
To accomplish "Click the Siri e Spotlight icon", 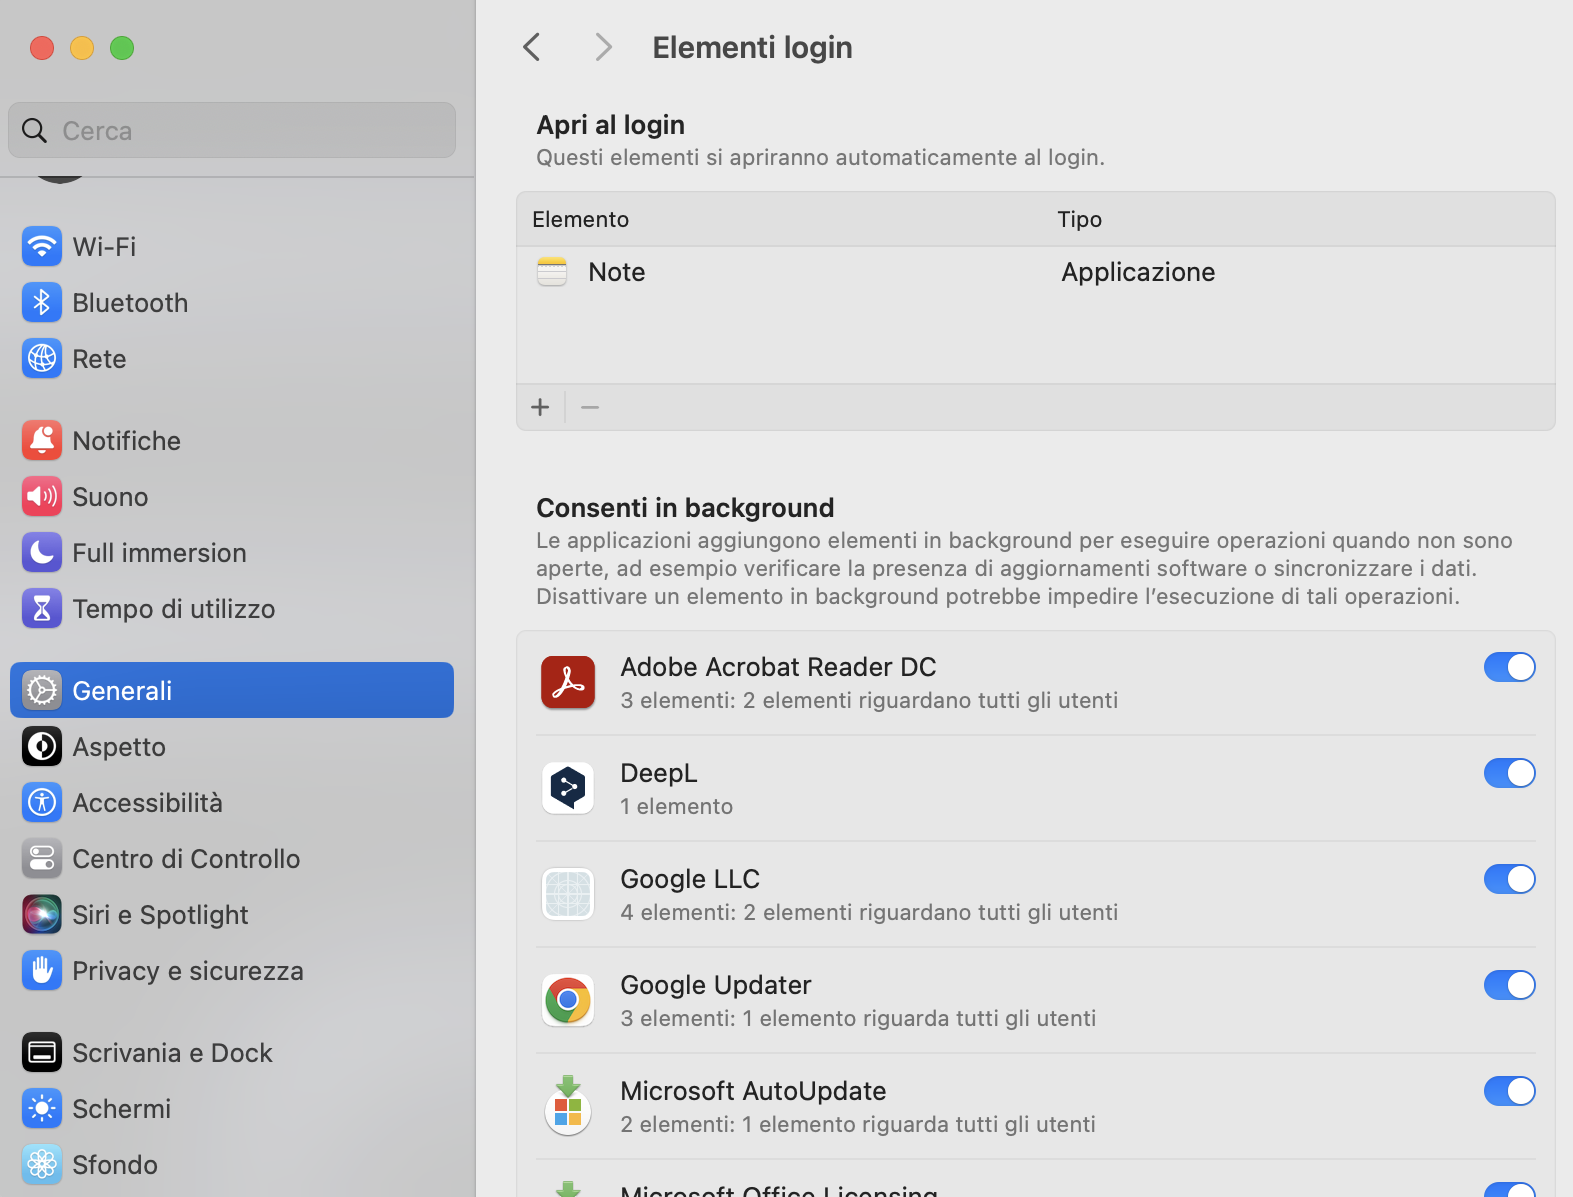I will 42,914.
